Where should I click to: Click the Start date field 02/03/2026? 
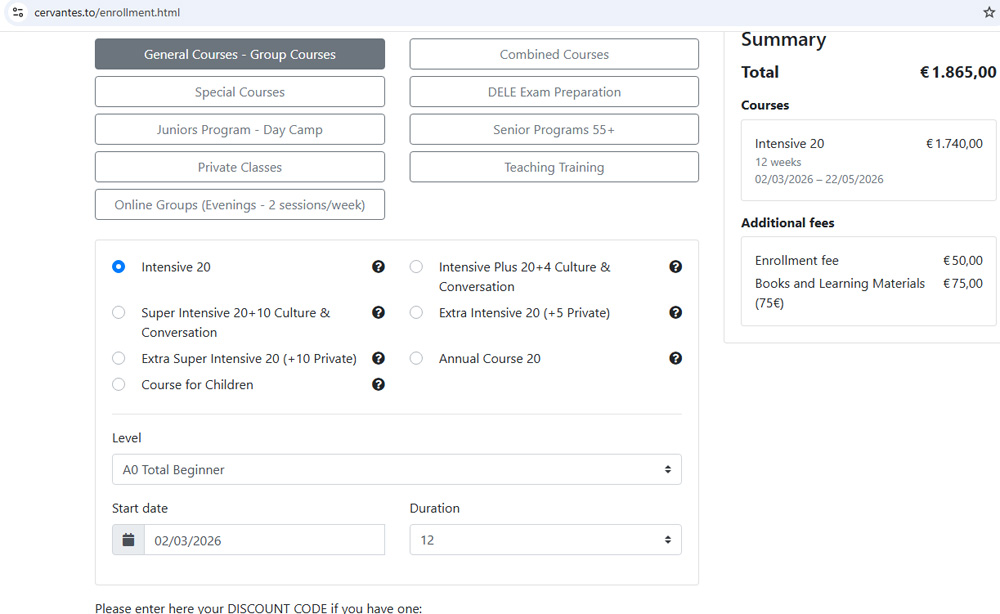[x=265, y=540]
